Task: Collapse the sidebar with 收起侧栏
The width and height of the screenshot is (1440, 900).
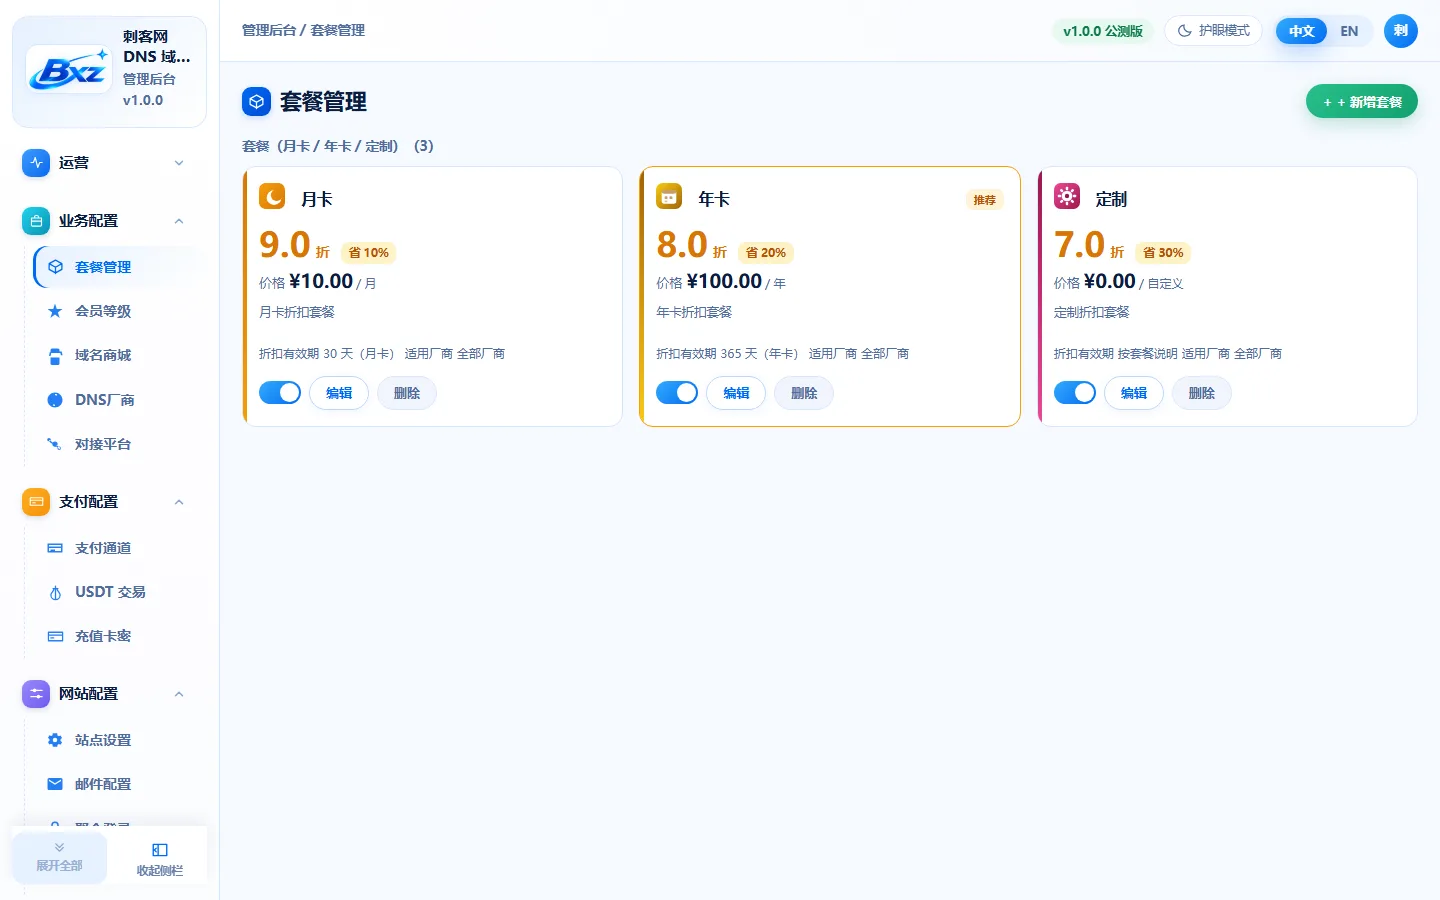Action: click(160, 860)
